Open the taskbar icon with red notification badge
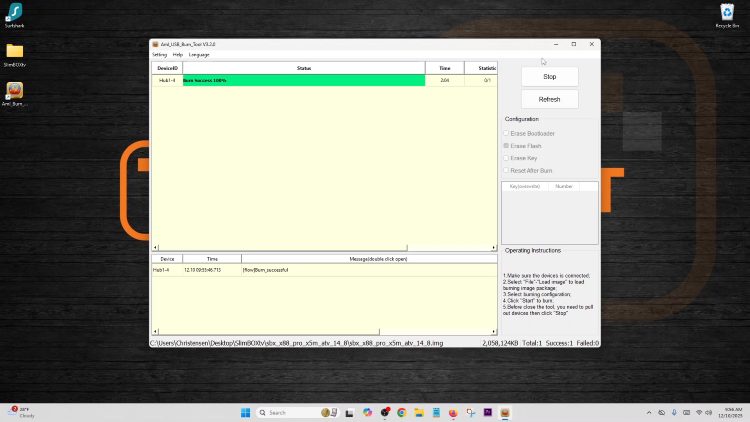 (x=385, y=412)
